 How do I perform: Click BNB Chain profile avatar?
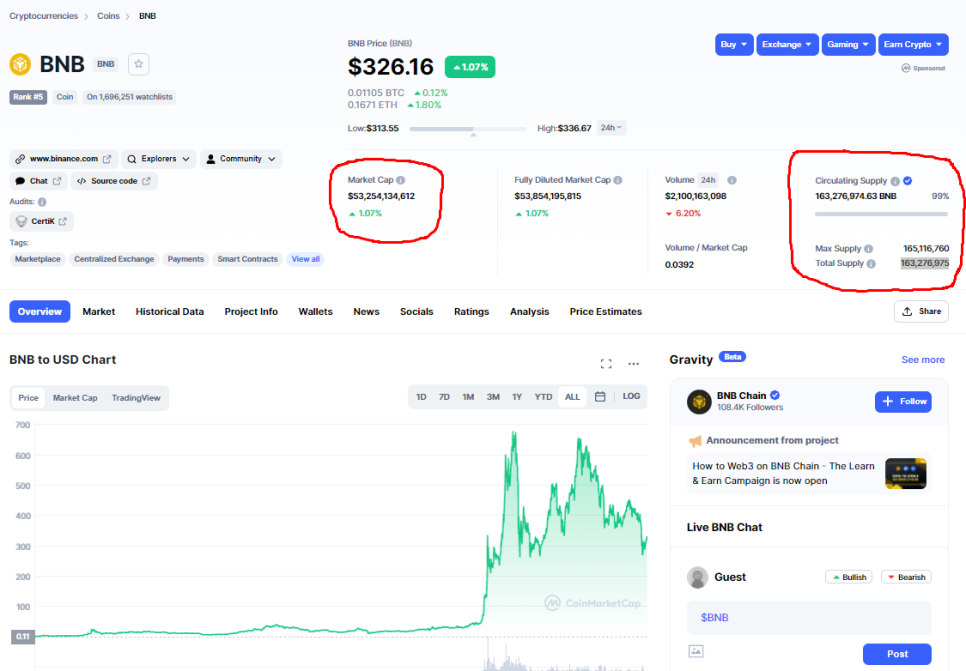699,402
